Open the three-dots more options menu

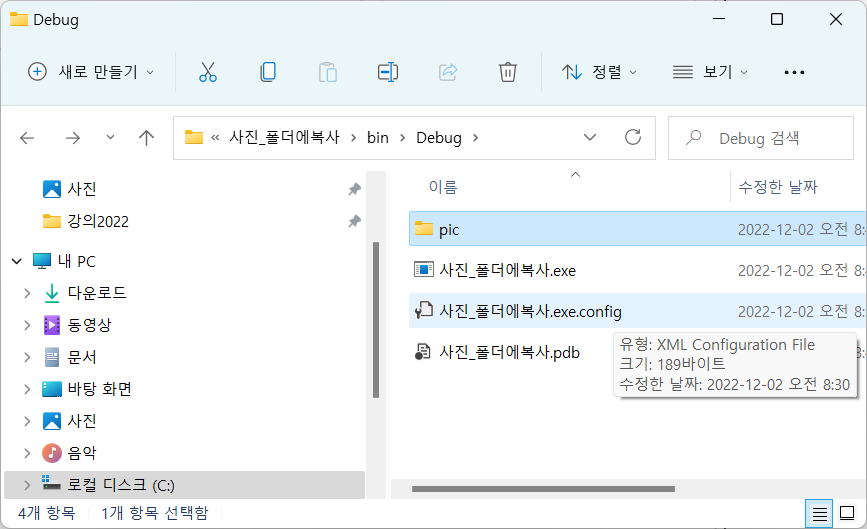pos(794,72)
